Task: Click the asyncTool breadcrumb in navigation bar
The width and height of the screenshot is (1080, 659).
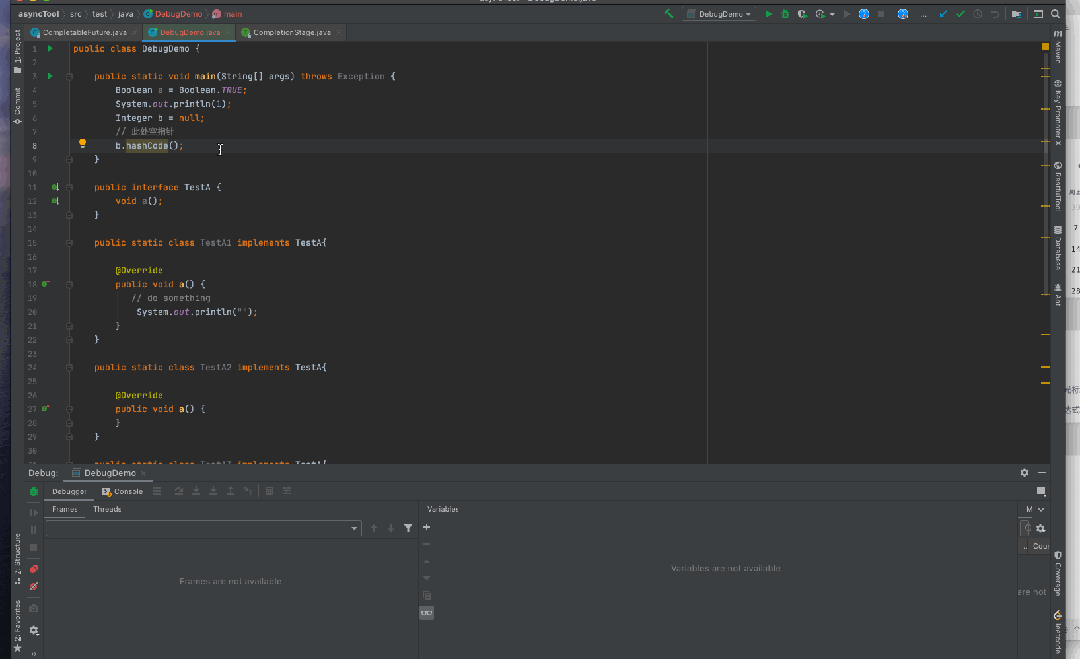Action: pos(39,14)
